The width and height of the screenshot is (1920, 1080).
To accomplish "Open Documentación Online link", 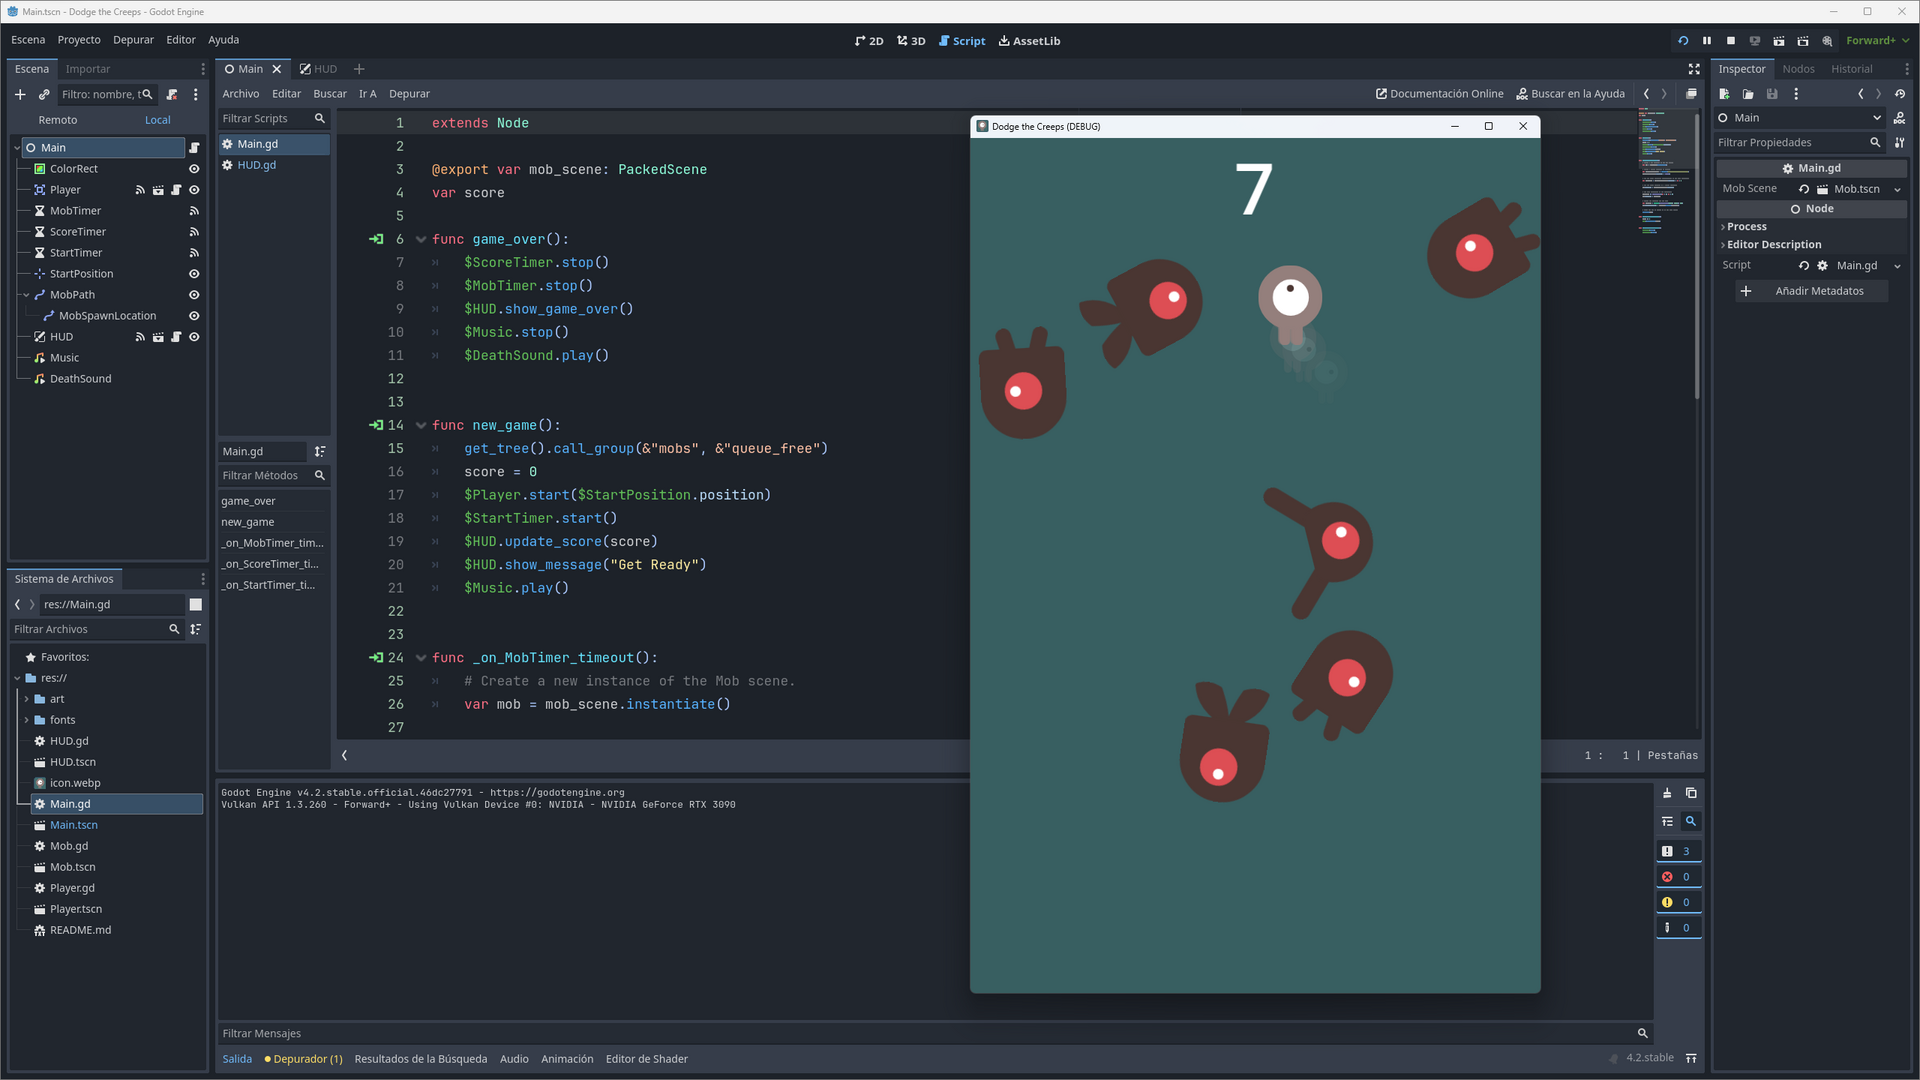I will (1439, 94).
